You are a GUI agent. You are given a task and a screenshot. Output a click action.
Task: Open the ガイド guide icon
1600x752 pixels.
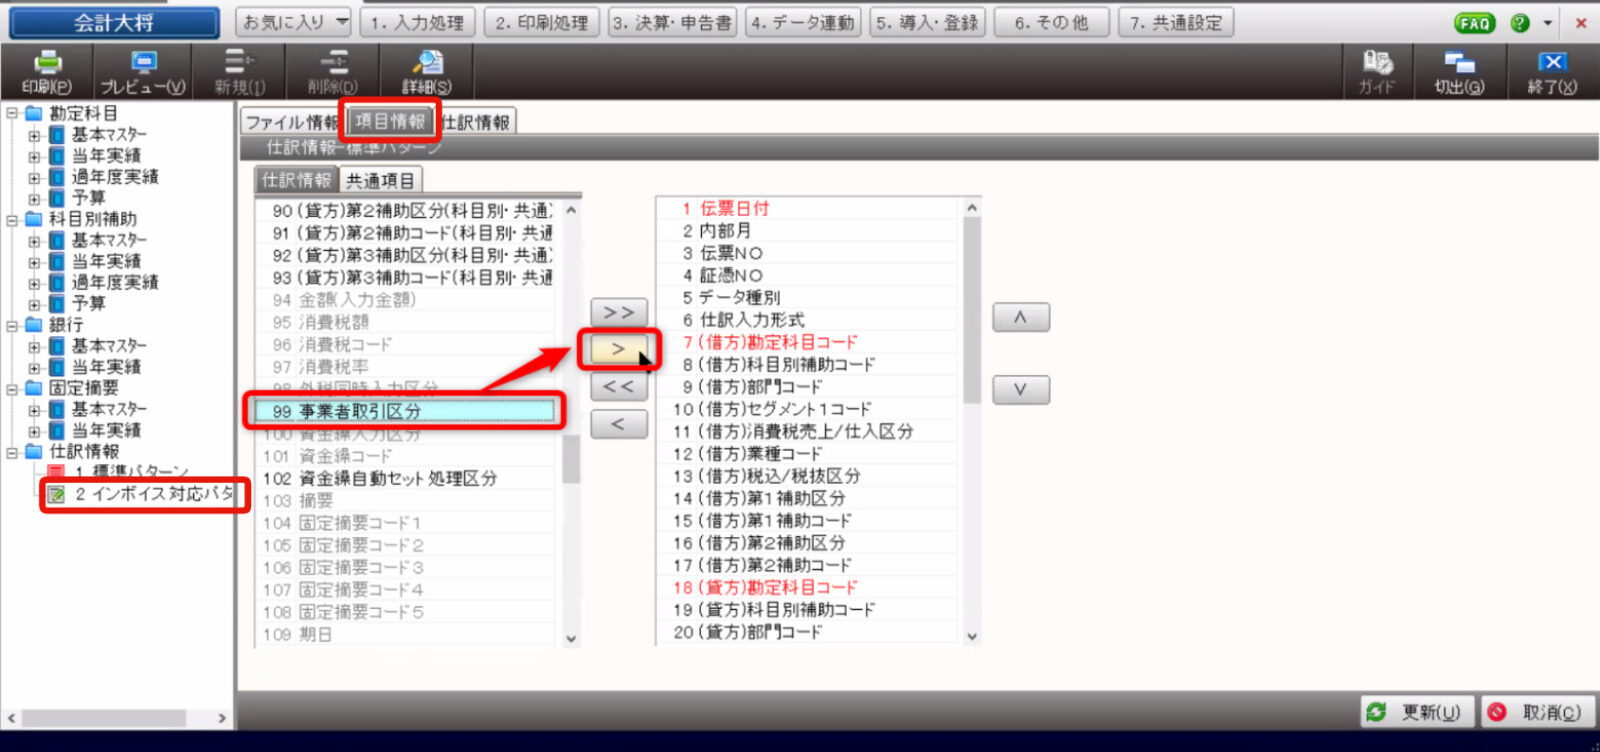click(1377, 72)
